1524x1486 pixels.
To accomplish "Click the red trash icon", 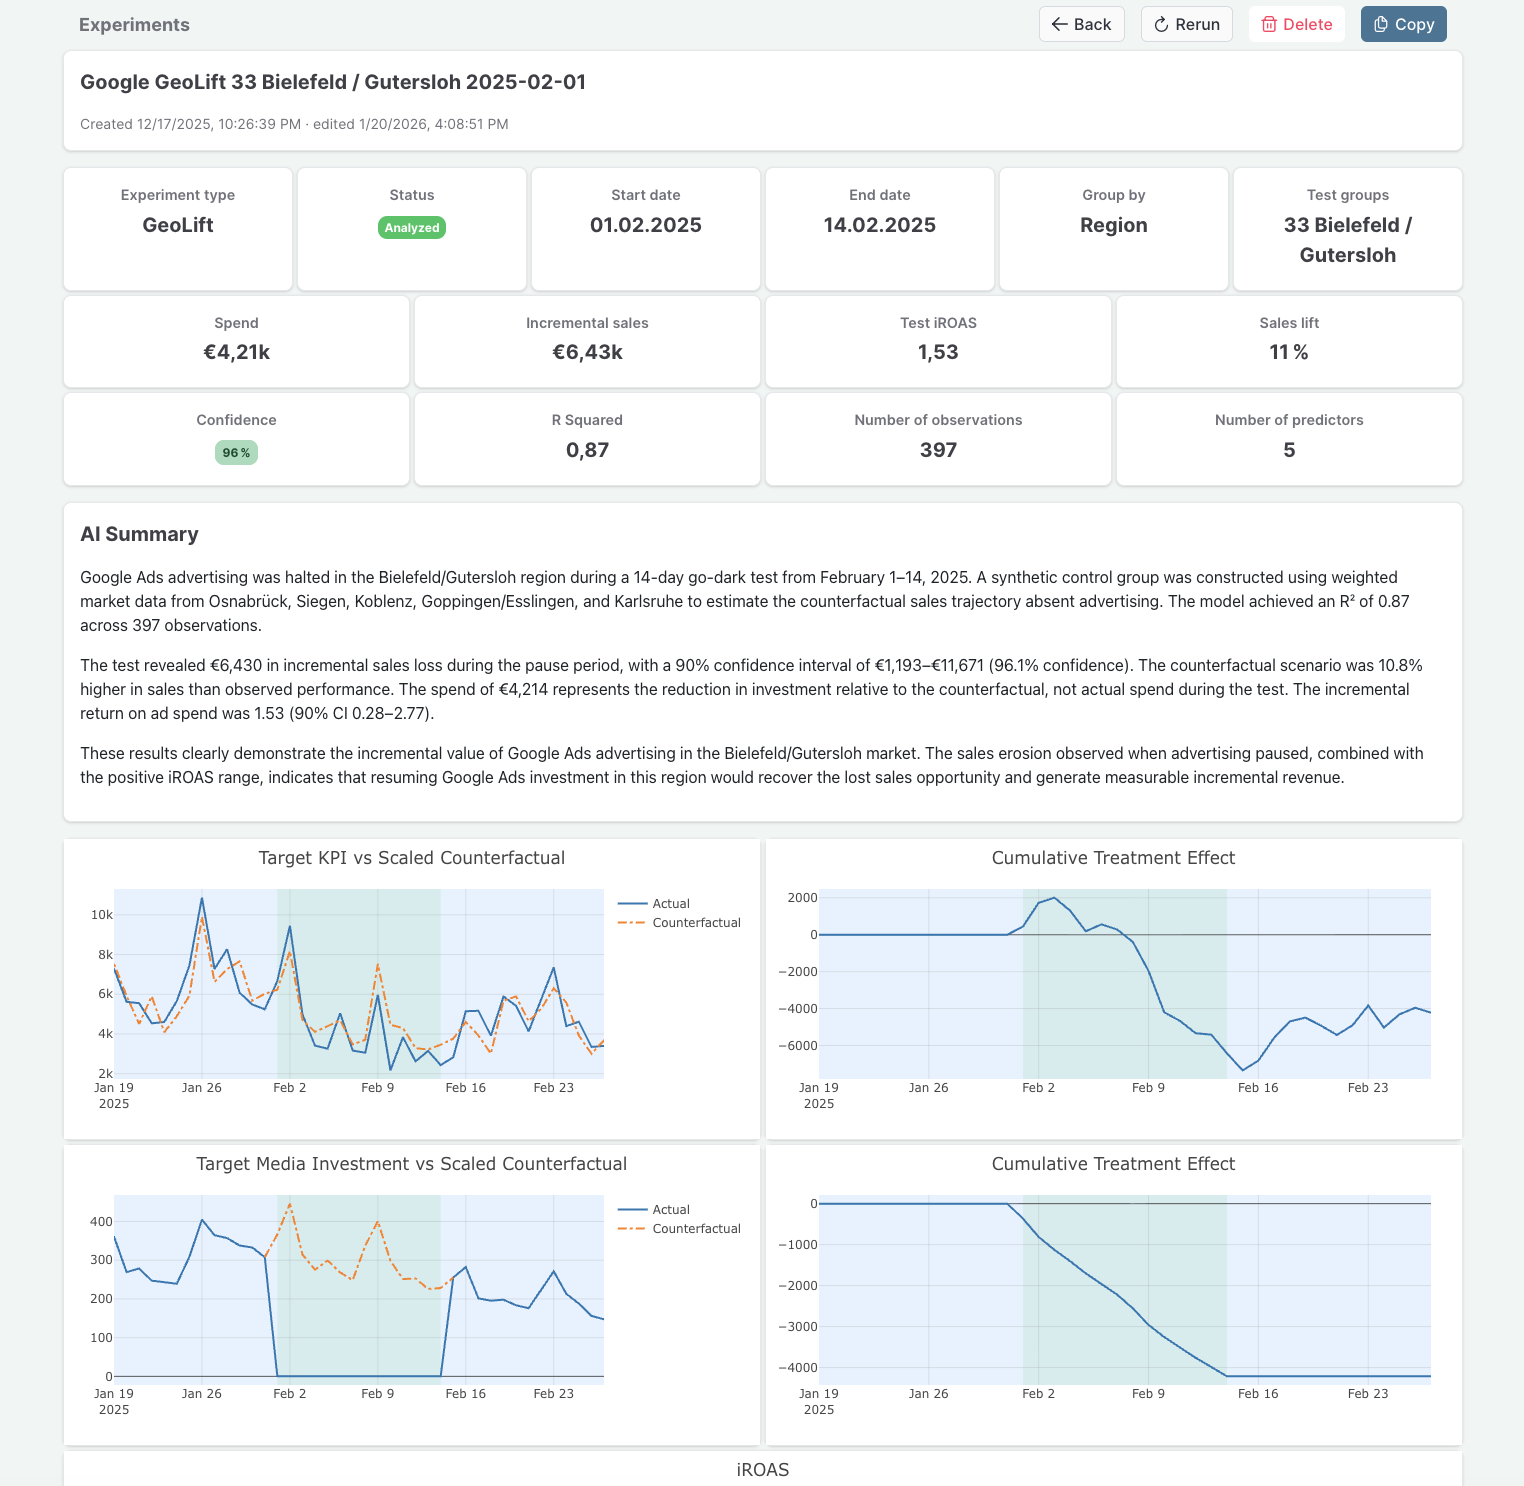I will 1271,24.
